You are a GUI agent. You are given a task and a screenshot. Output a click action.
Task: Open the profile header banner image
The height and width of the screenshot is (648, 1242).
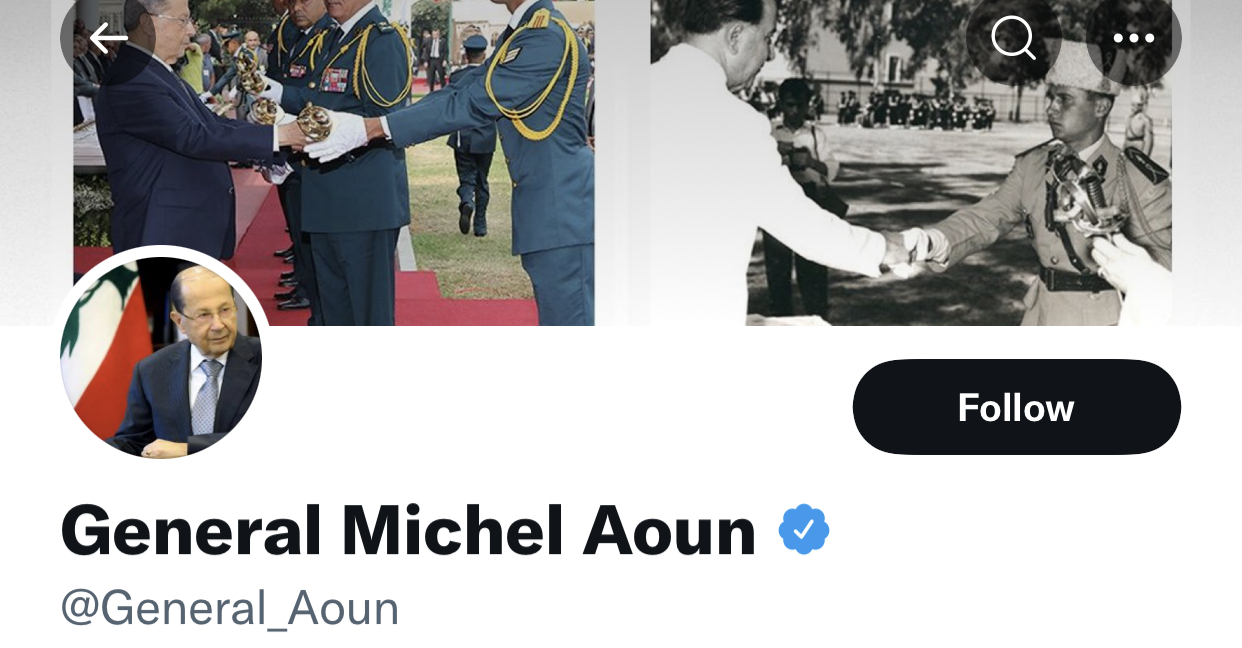click(x=621, y=163)
